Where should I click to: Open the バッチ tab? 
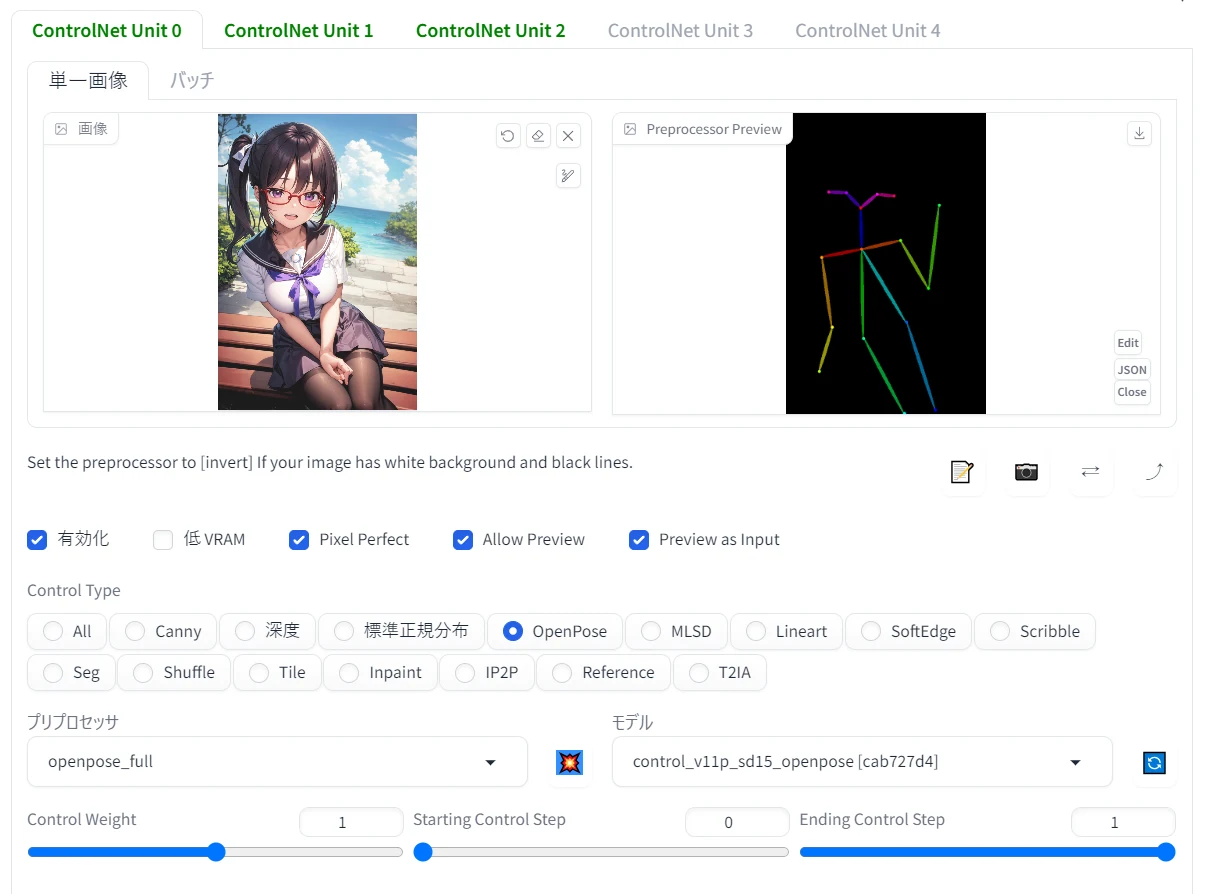coord(192,80)
